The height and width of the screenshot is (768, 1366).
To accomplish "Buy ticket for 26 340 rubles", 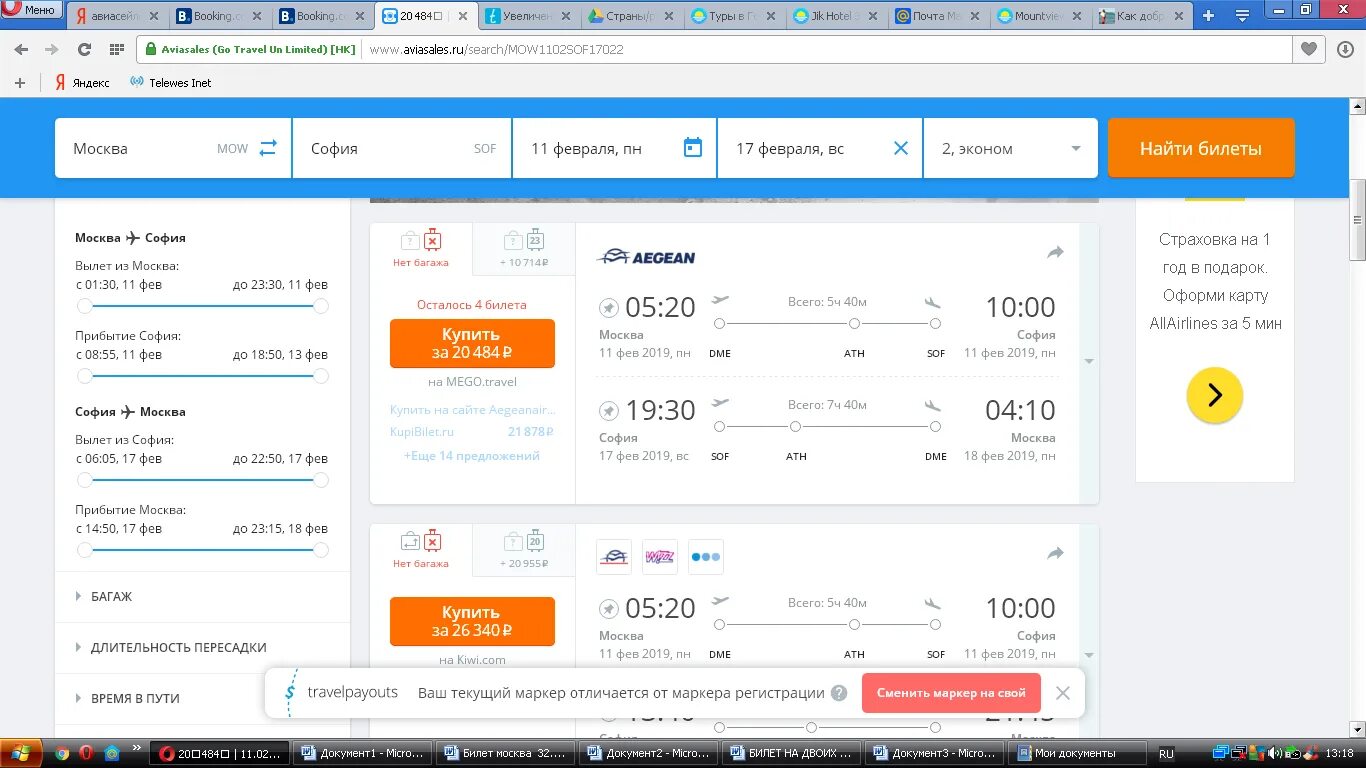I will click(472, 621).
